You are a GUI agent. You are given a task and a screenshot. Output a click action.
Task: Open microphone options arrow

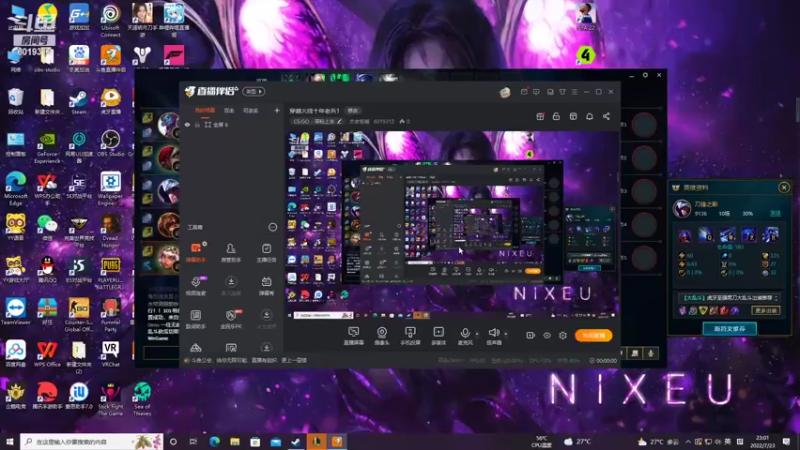[477, 335]
